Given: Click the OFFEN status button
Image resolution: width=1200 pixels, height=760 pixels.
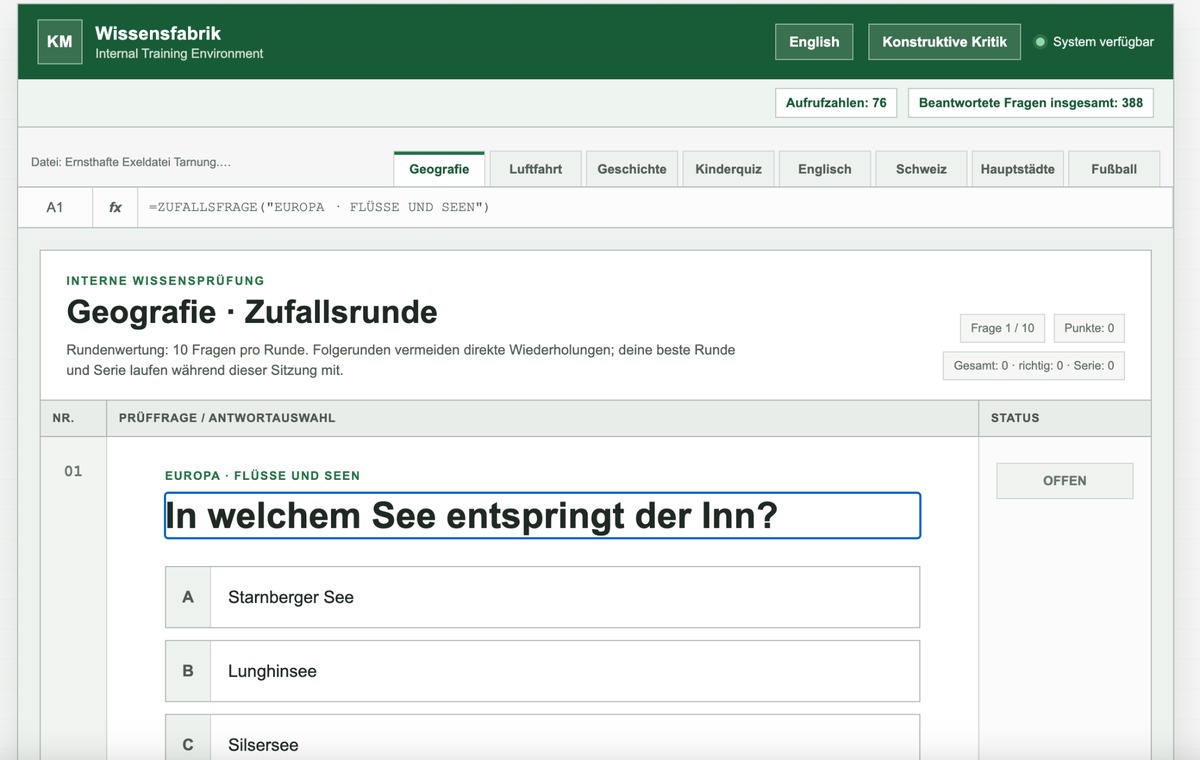Looking at the screenshot, I should pos(1065,481).
